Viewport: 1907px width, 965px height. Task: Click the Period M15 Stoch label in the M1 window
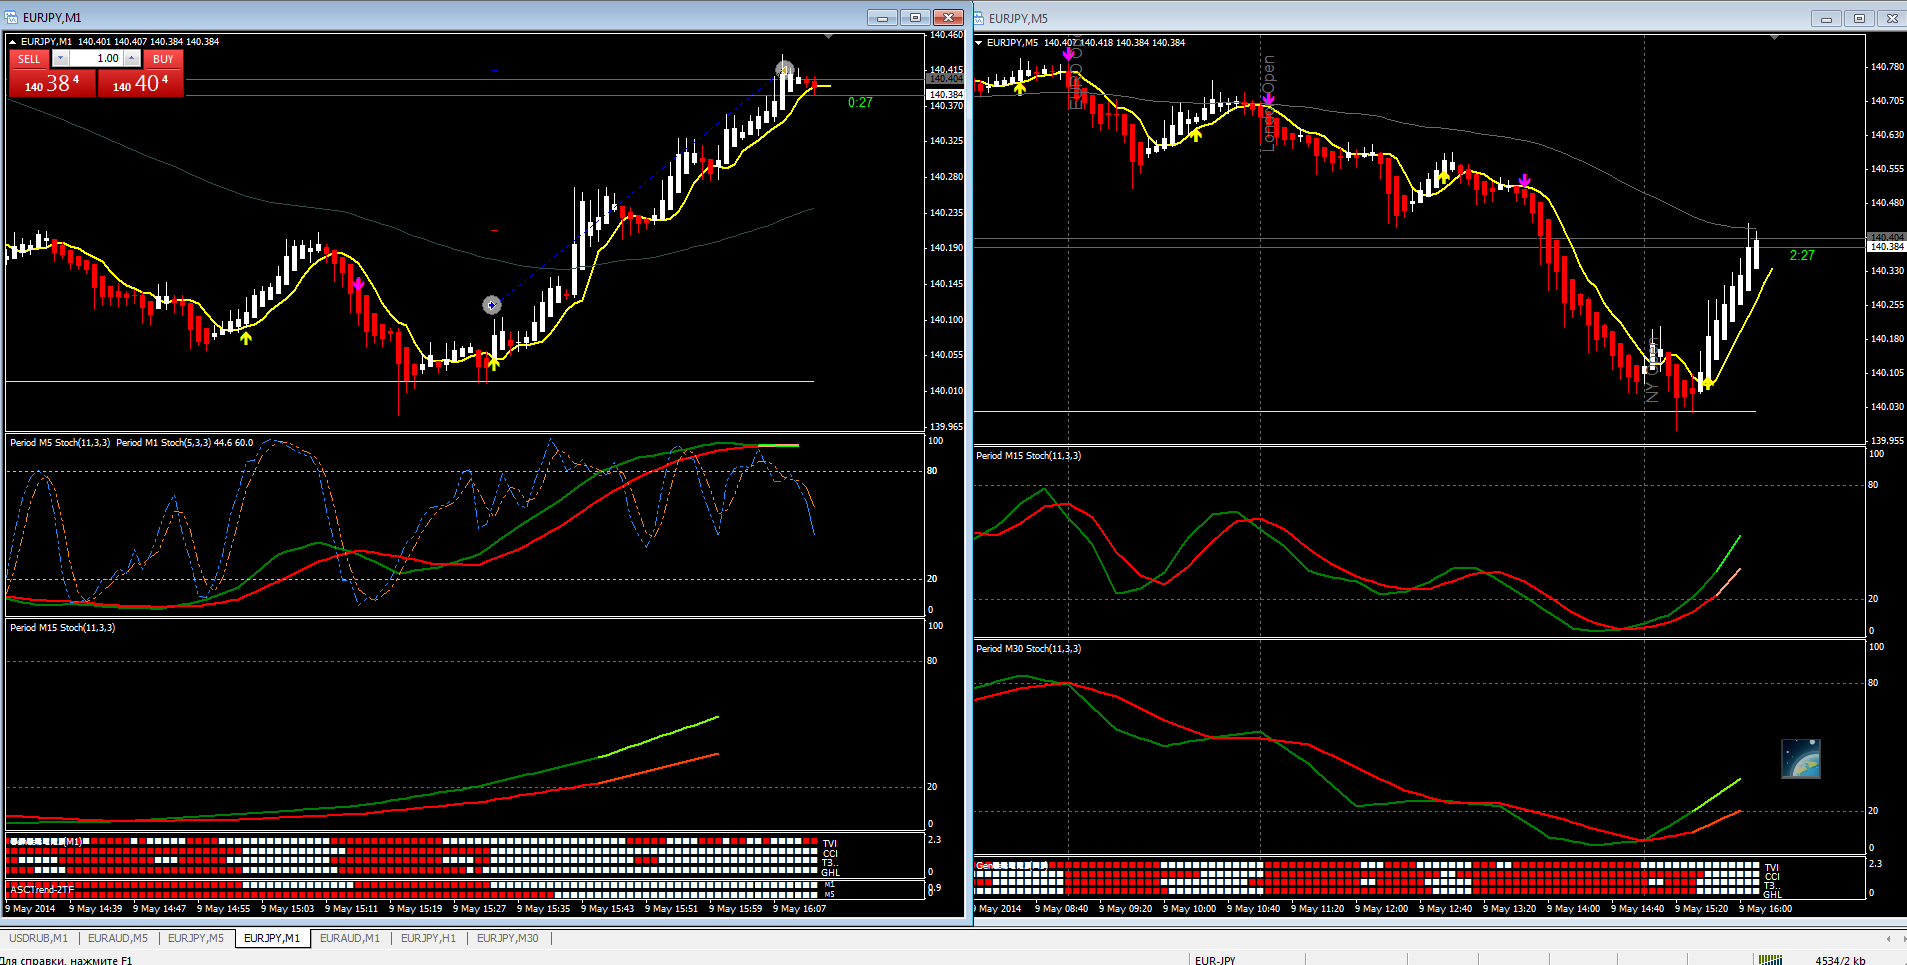point(62,627)
